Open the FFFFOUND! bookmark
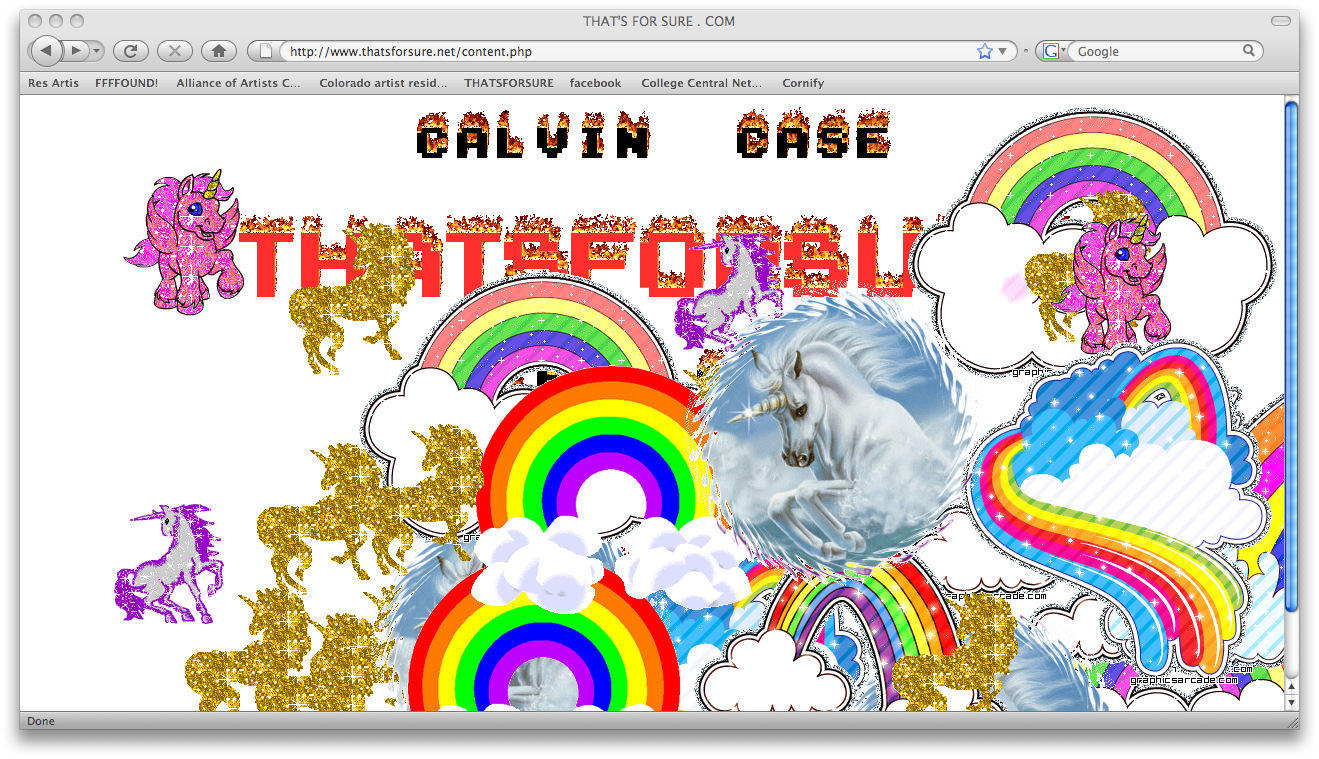The image size is (1319, 759). coord(126,83)
